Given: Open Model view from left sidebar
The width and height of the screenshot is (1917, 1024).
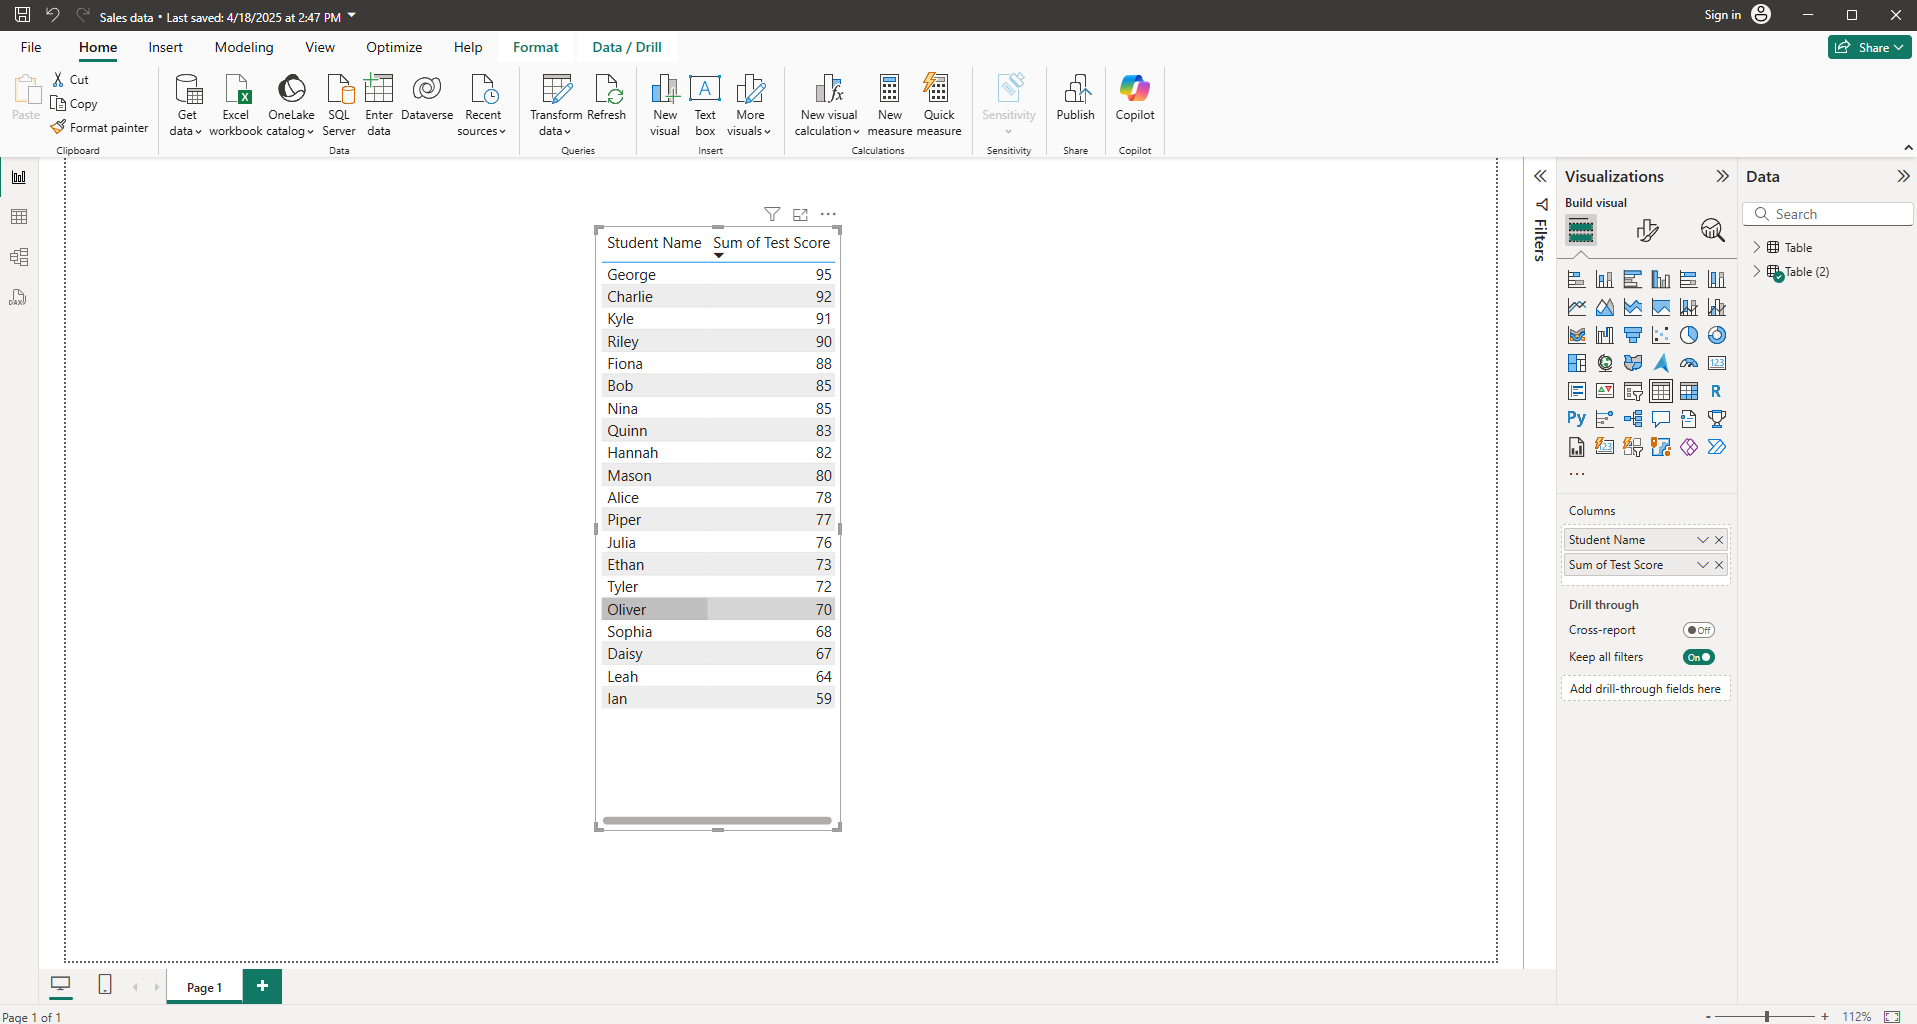Looking at the screenshot, I should 18,257.
